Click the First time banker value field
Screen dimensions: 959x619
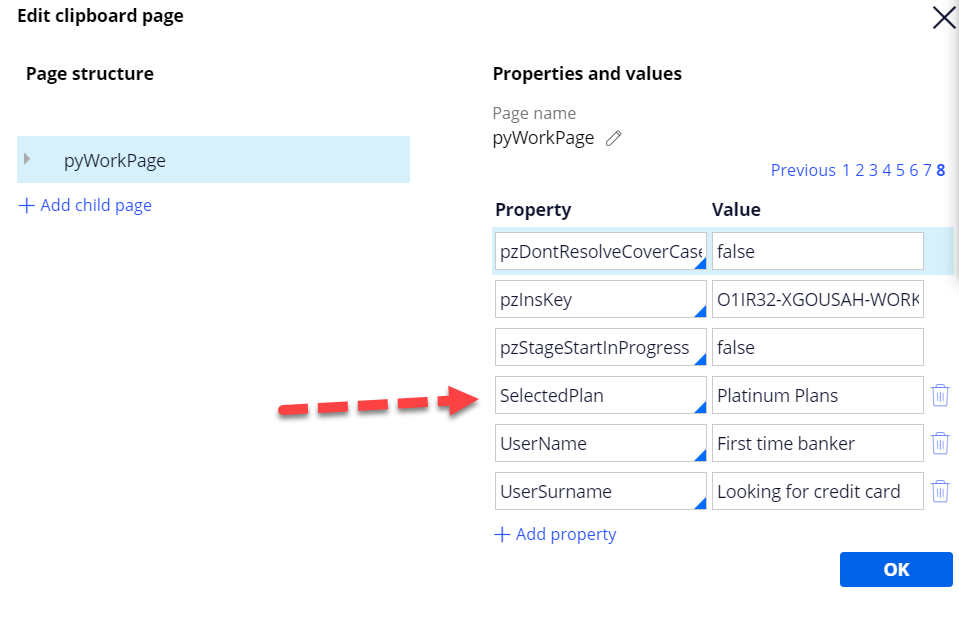pos(818,443)
